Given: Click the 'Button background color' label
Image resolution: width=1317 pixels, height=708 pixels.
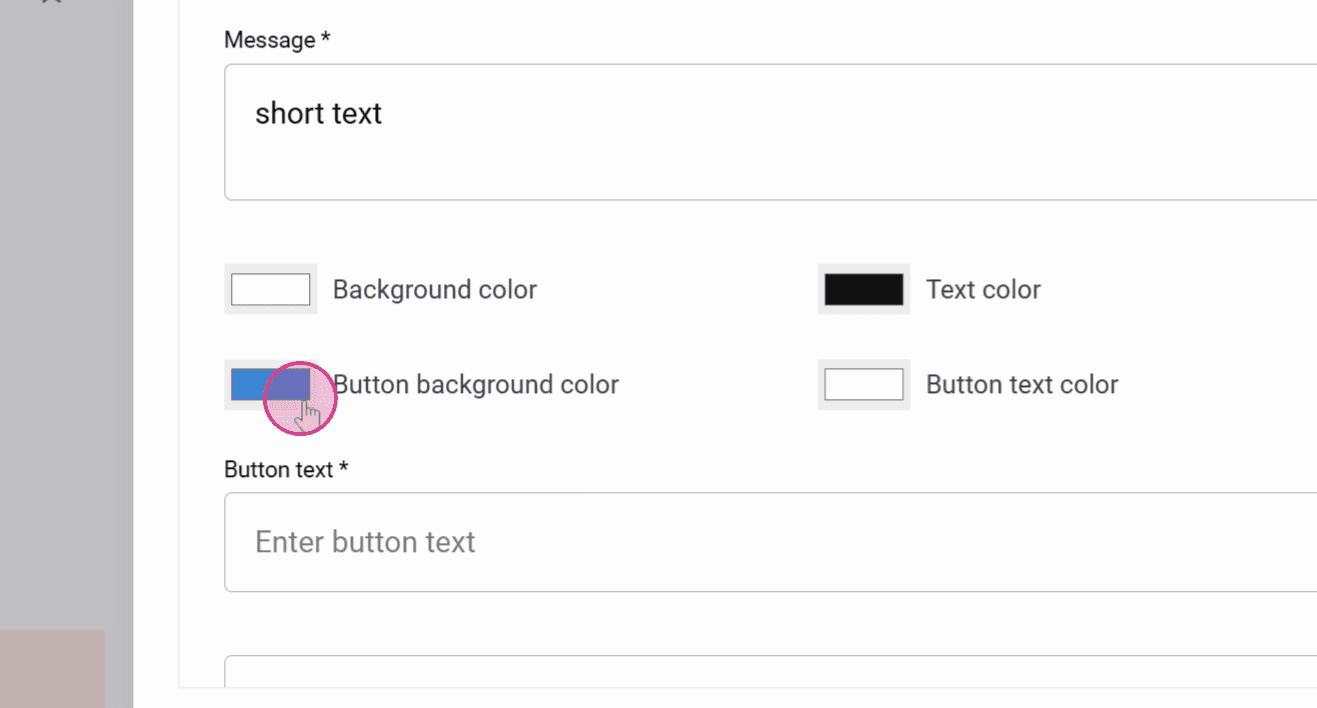Looking at the screenshot, I should (476, 385).
